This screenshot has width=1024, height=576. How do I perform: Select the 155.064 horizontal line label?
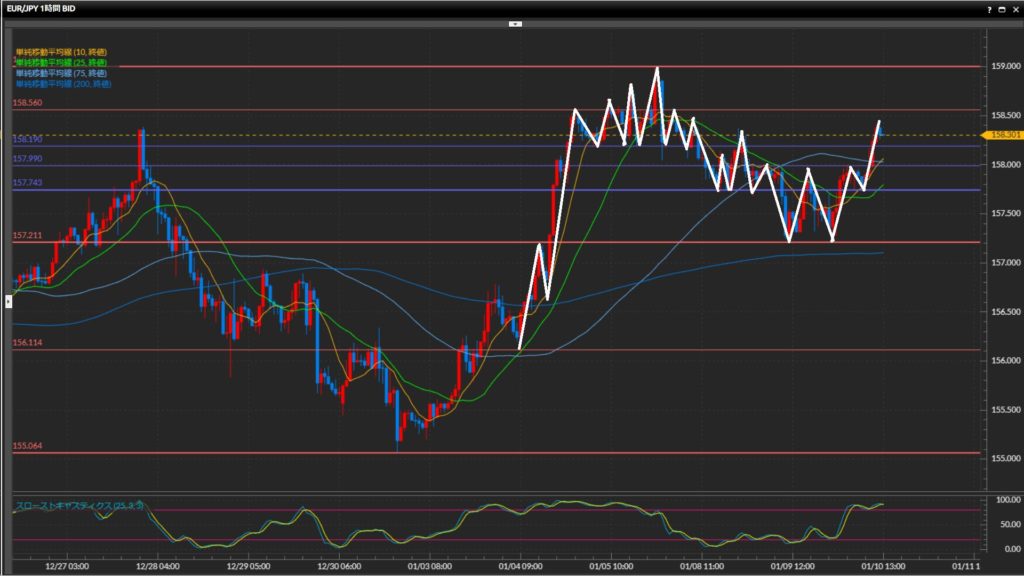[26, 446]
